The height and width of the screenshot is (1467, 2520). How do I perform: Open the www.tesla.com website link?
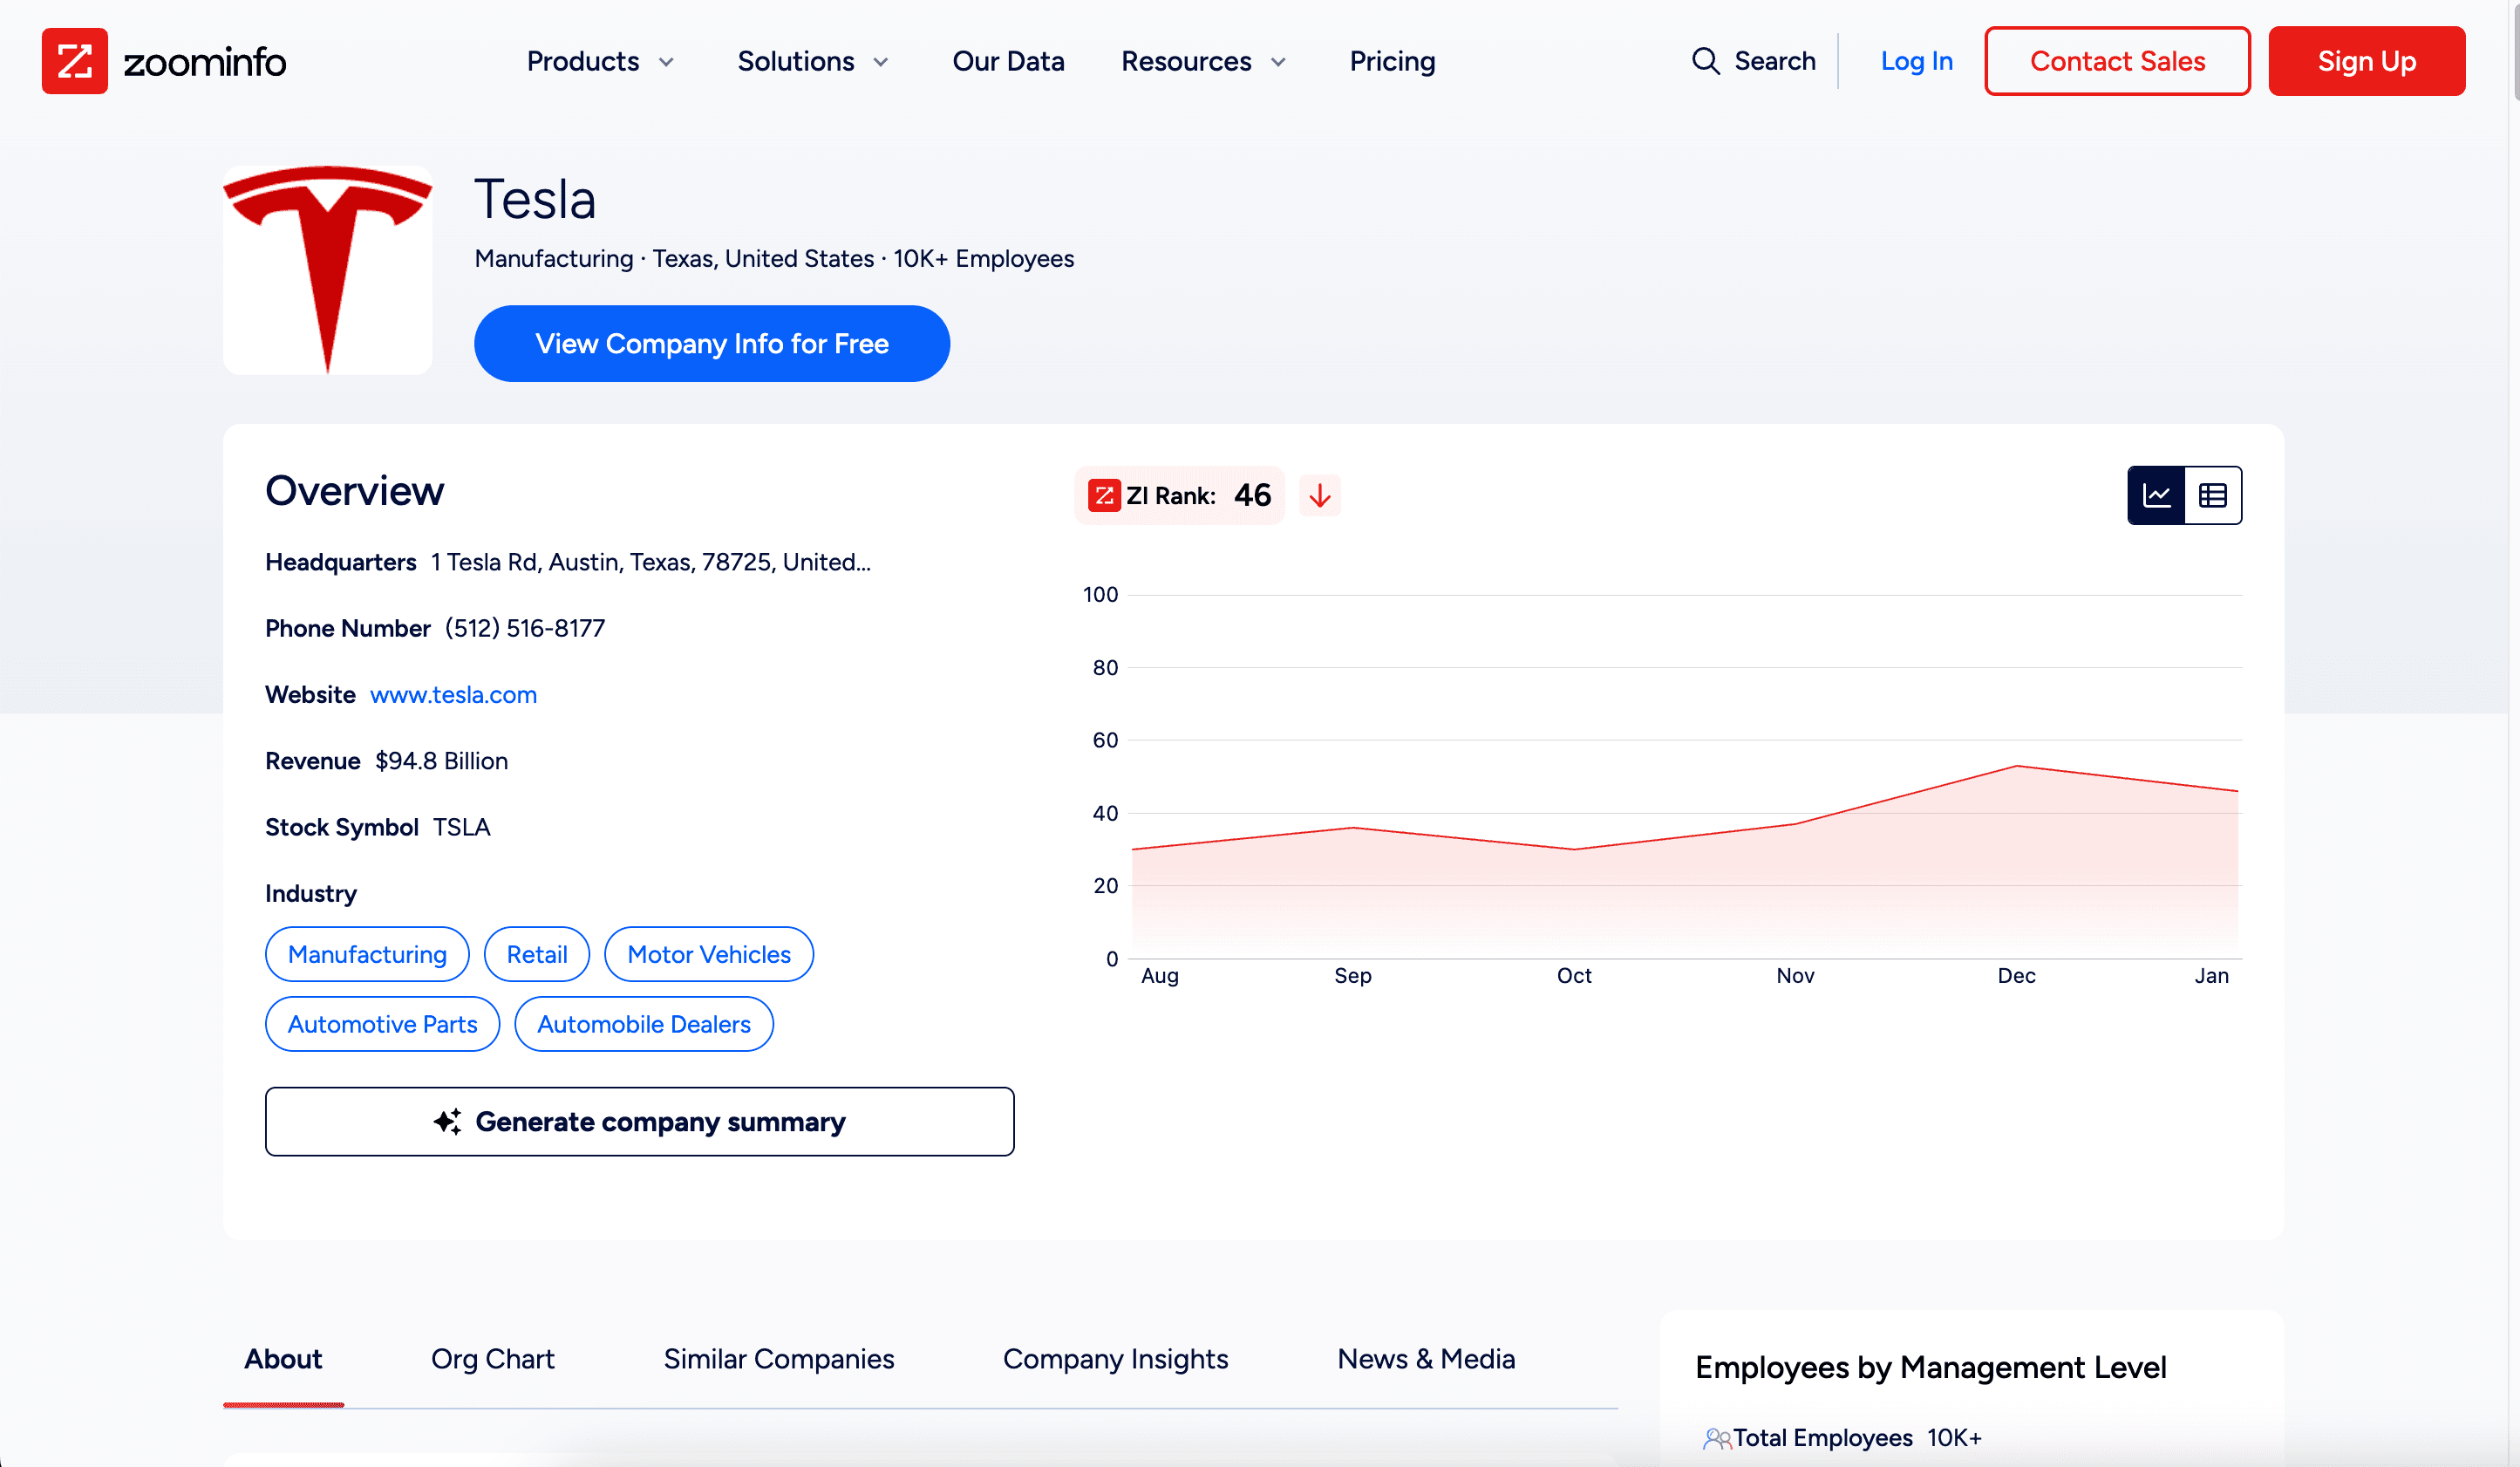pyautogui.click(x=453, y=694)
